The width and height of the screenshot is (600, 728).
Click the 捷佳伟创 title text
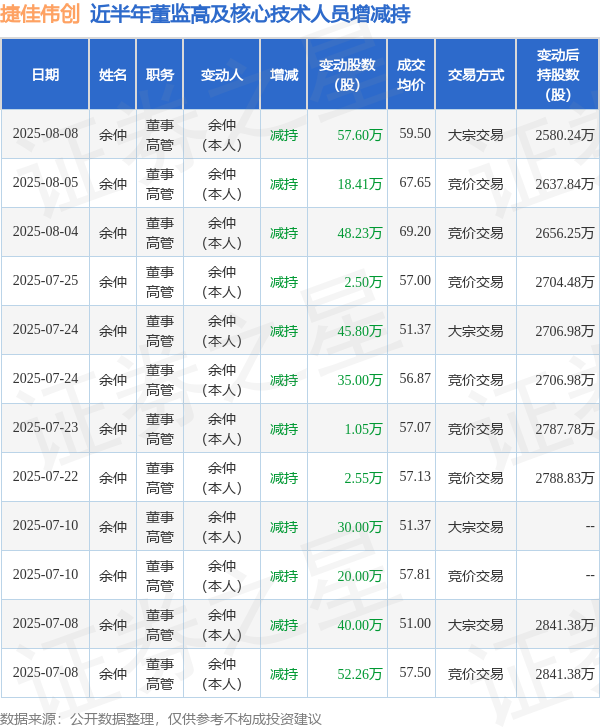tap(40, 14)
